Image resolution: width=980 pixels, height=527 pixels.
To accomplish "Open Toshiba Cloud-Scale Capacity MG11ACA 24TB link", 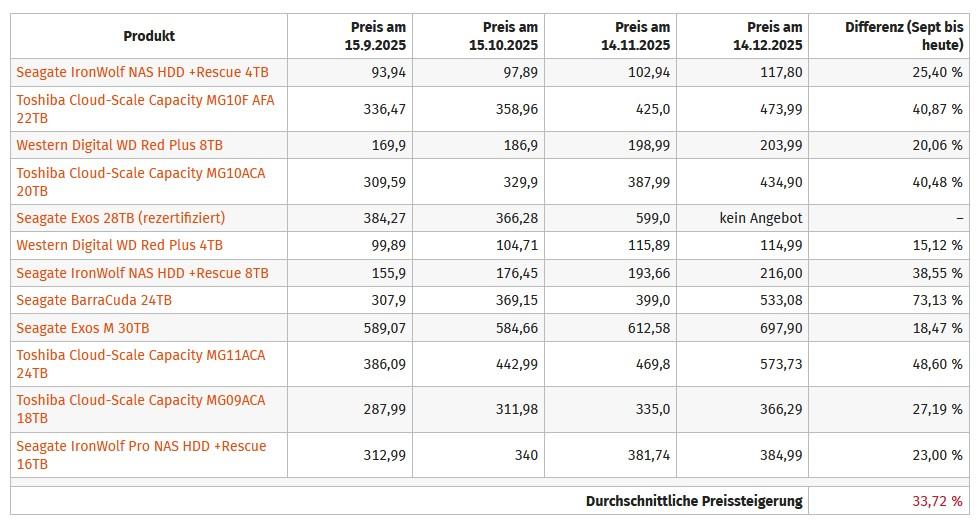I will pos(140,364).
